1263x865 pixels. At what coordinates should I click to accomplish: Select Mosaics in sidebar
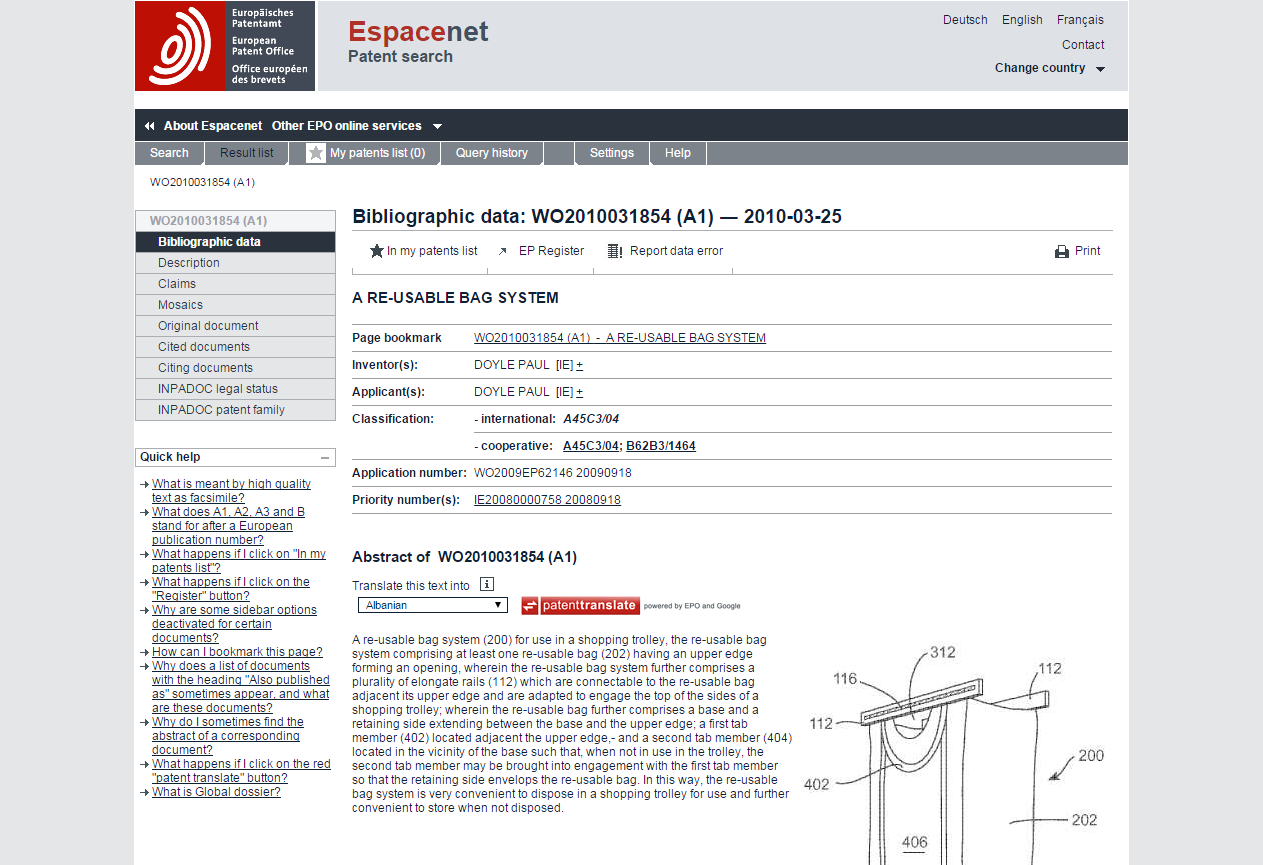235,305
